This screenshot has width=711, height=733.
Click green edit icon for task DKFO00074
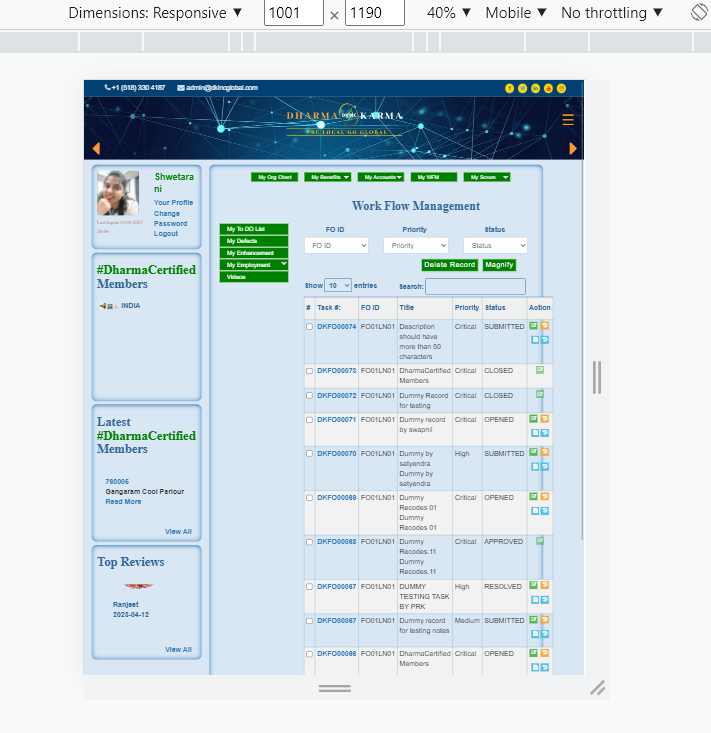(534, 326)
